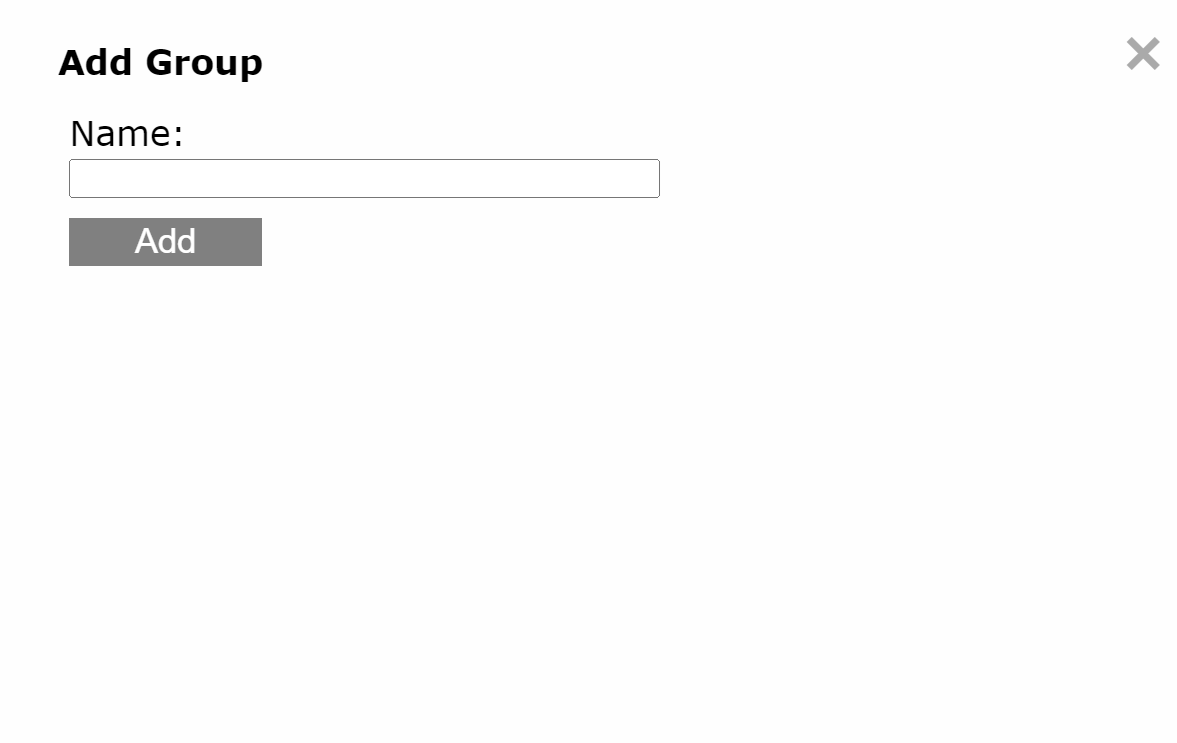Select the Add Group title text
Image resolution: width=1177 pixels, height=743 pixels.
click(x=160, y=63)
